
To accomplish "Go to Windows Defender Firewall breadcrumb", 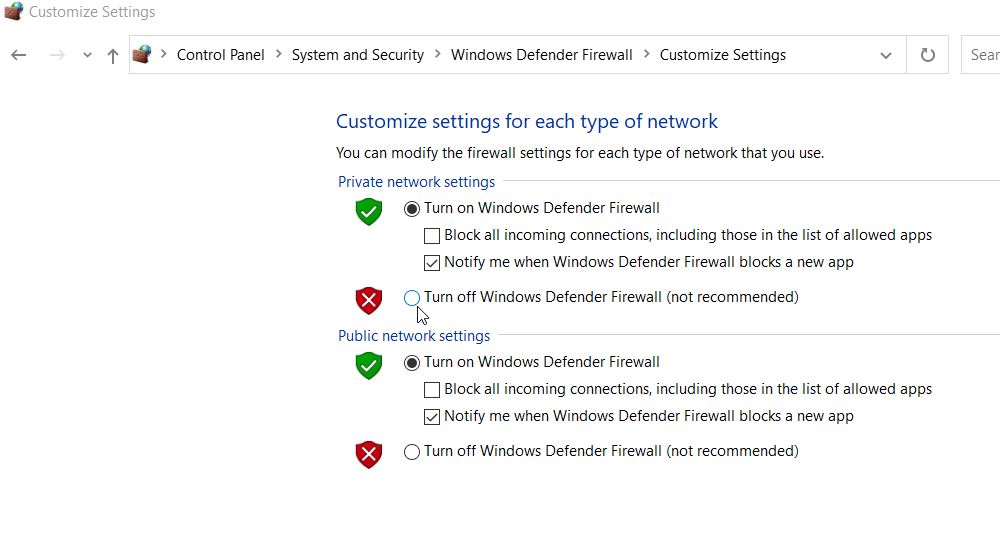I will click(541, 55).
